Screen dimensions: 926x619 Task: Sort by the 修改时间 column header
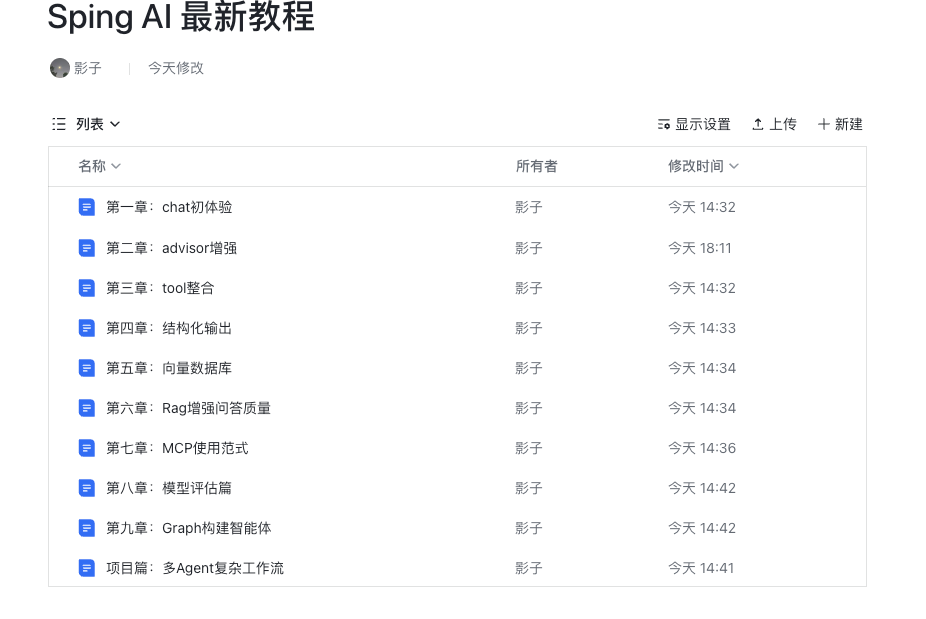click(703, 167)
